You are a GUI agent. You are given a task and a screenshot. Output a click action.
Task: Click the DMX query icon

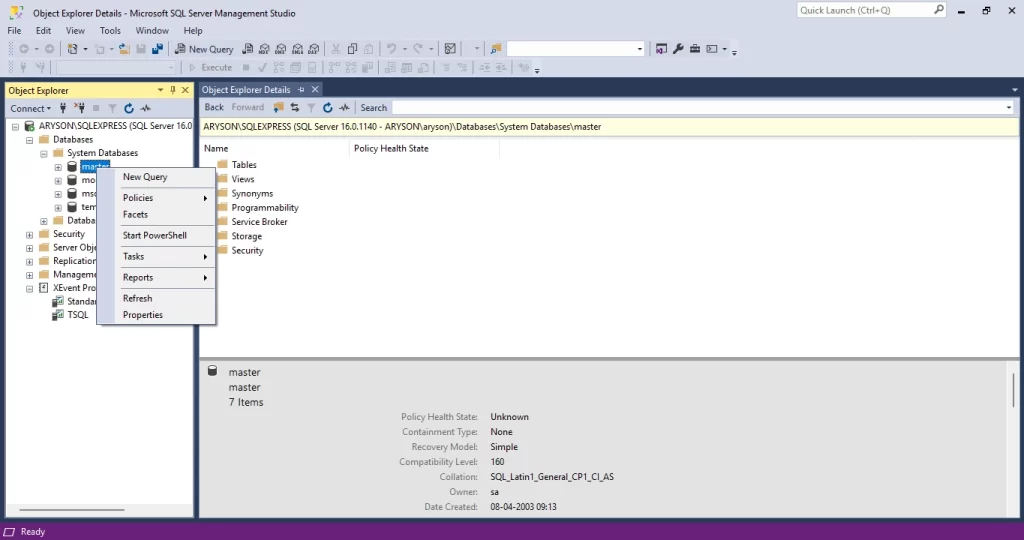(281, 49)
